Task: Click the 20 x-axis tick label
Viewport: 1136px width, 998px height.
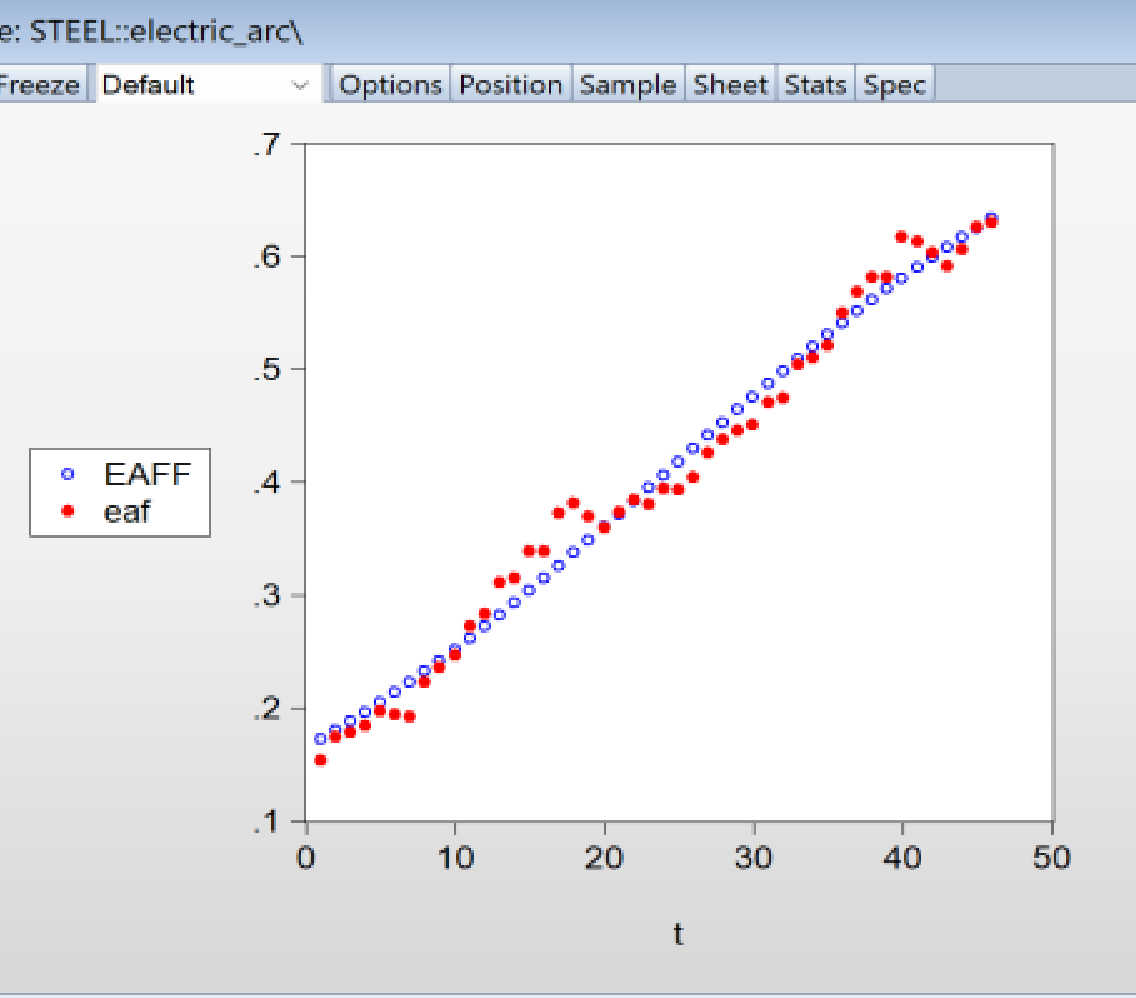Action: pyautogui.click(x=604, y=858)
